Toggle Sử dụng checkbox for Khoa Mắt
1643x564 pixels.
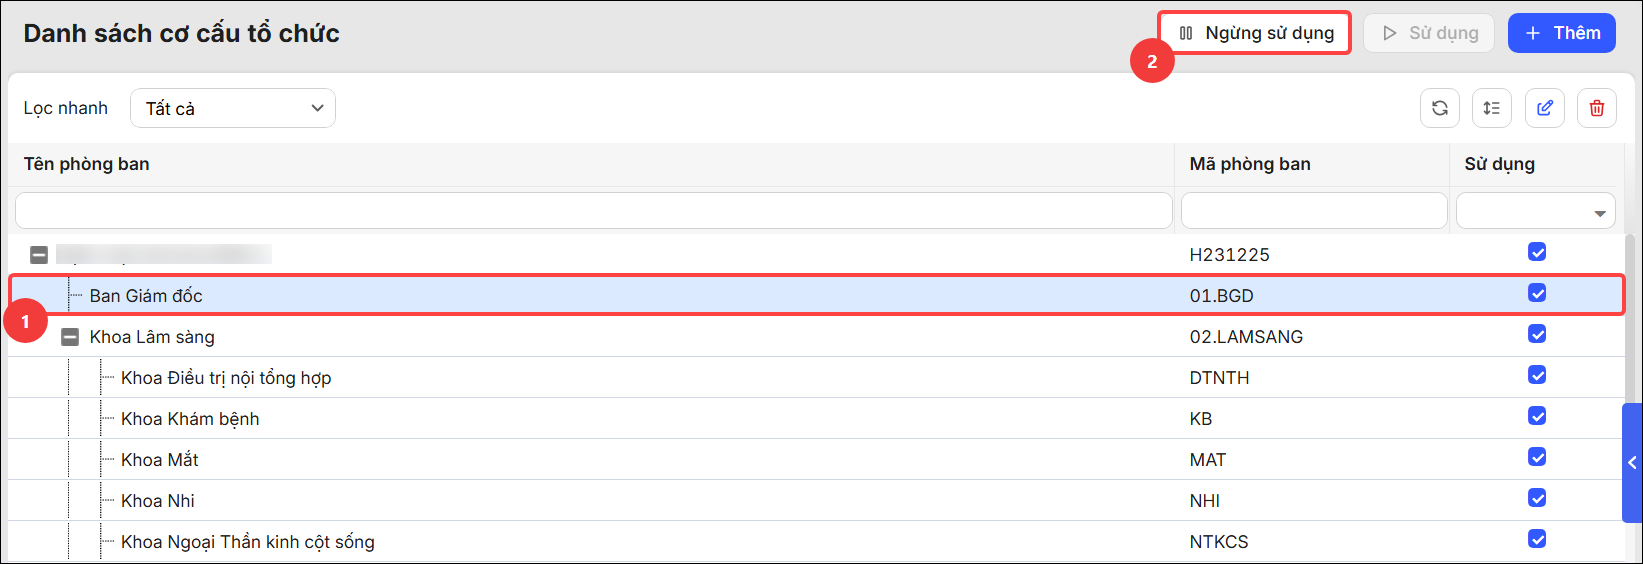1537,457
